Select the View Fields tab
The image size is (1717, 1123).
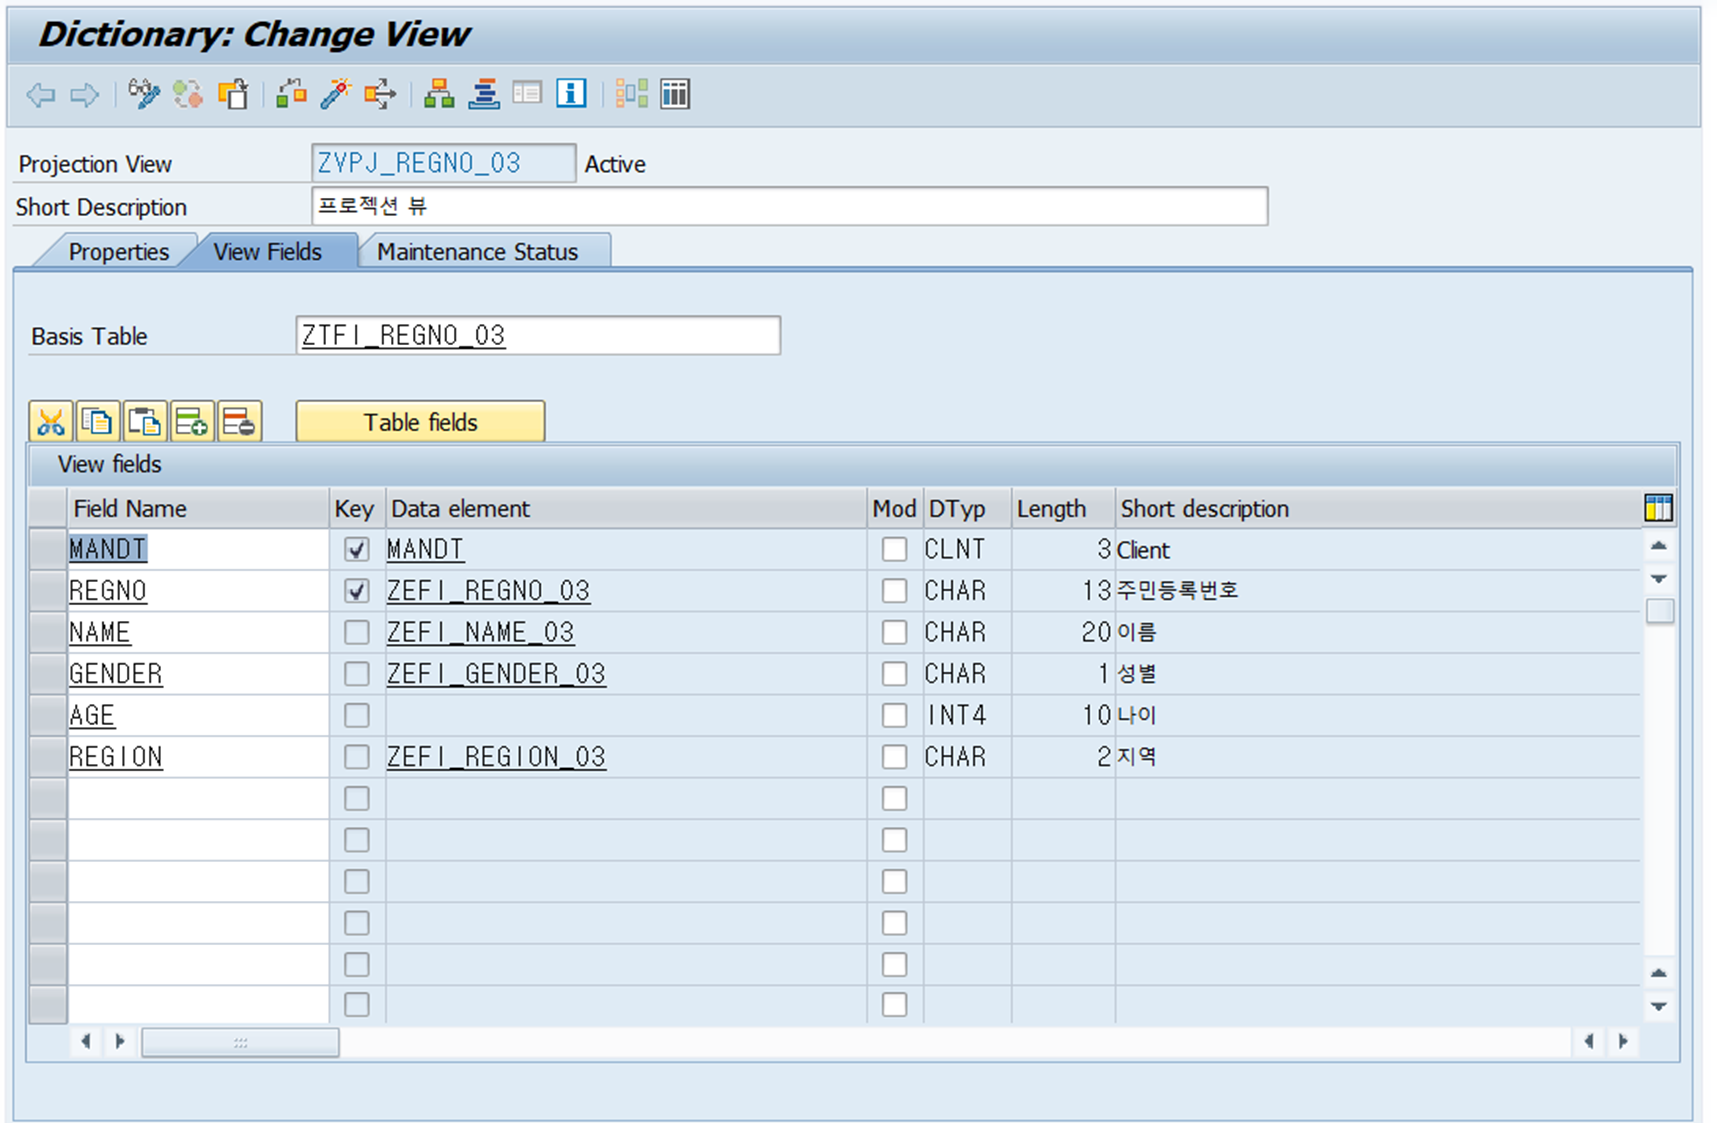pos(267,252)
